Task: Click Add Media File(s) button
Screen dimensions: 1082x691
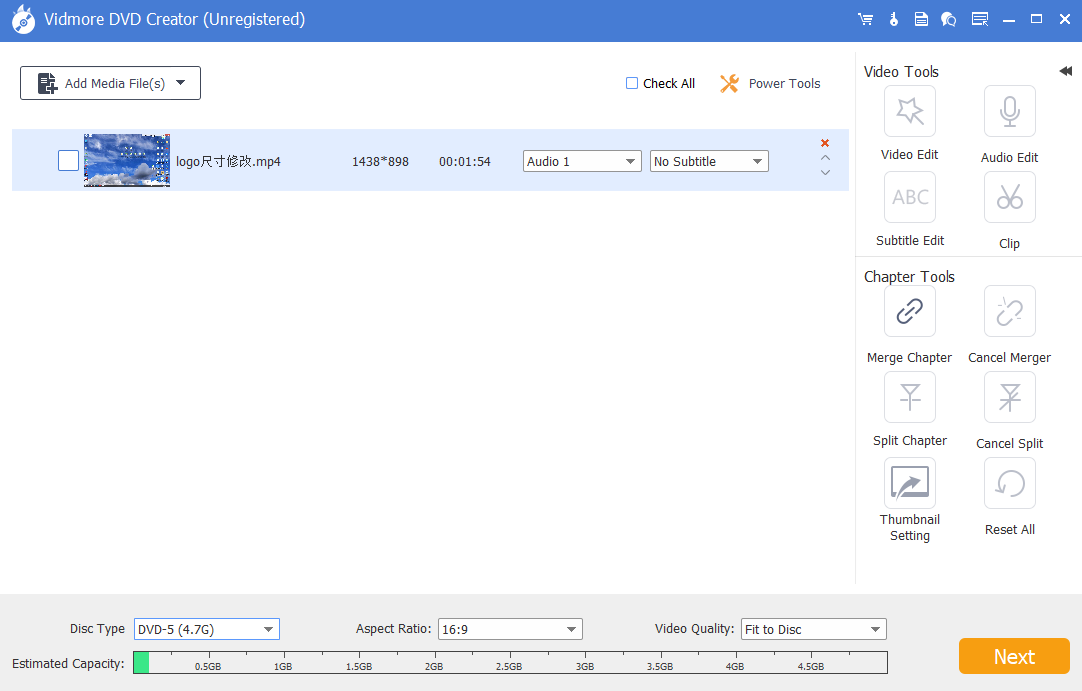Action: click(110, 83)
